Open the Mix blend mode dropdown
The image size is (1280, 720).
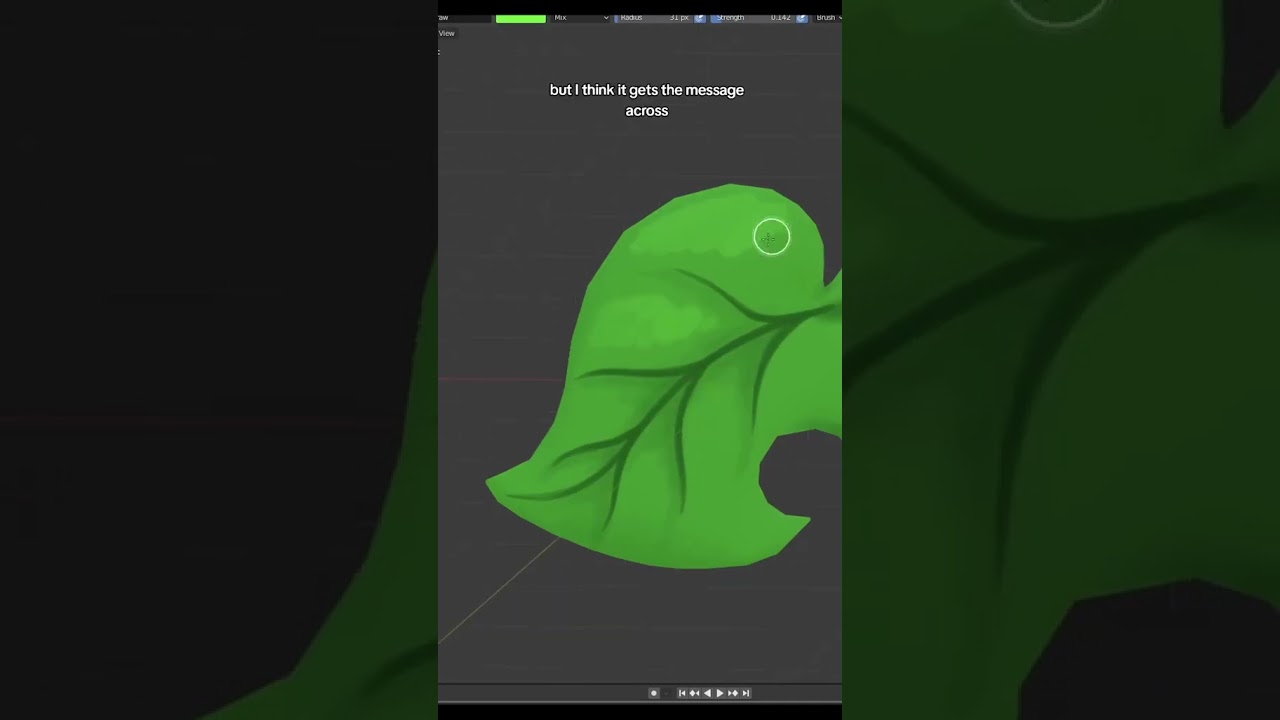[x=581, y=18]
